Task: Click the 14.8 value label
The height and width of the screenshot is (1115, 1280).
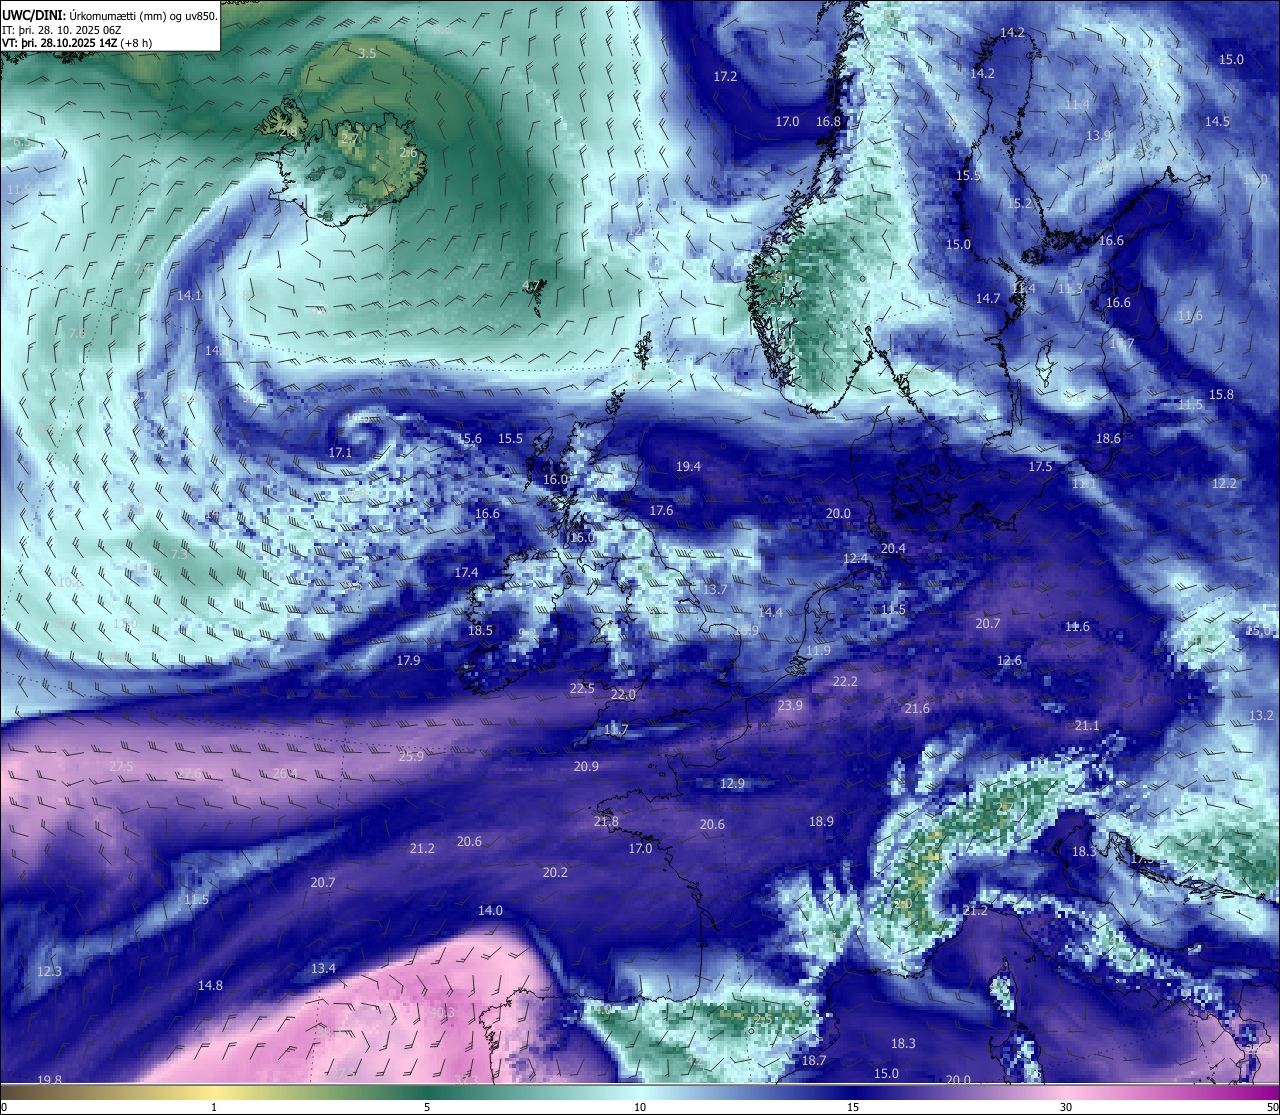Action: point(210,985)
